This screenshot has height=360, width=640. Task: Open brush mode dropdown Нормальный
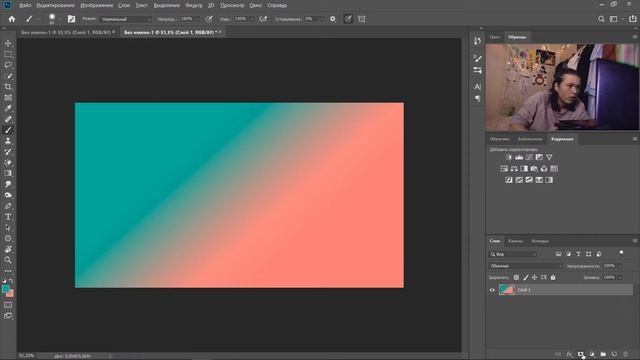pos(126,19)
